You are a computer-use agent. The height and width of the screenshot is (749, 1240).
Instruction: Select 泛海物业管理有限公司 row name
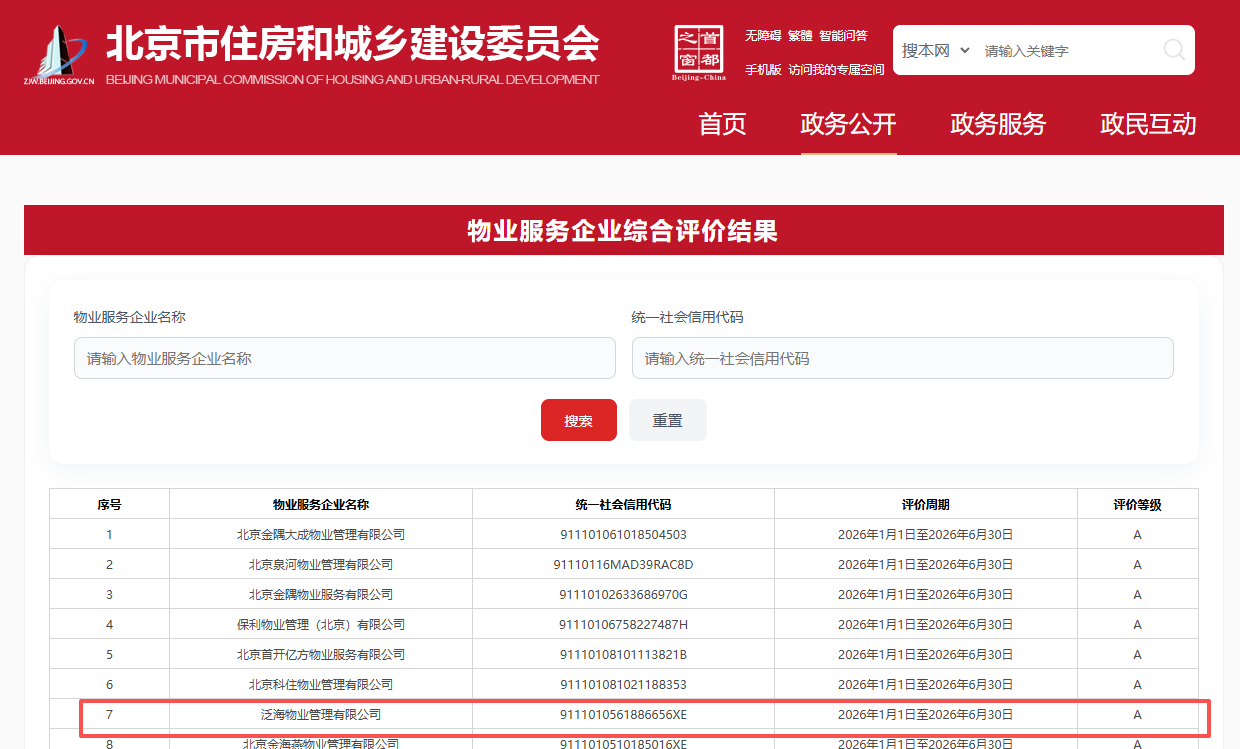[321, 714]
